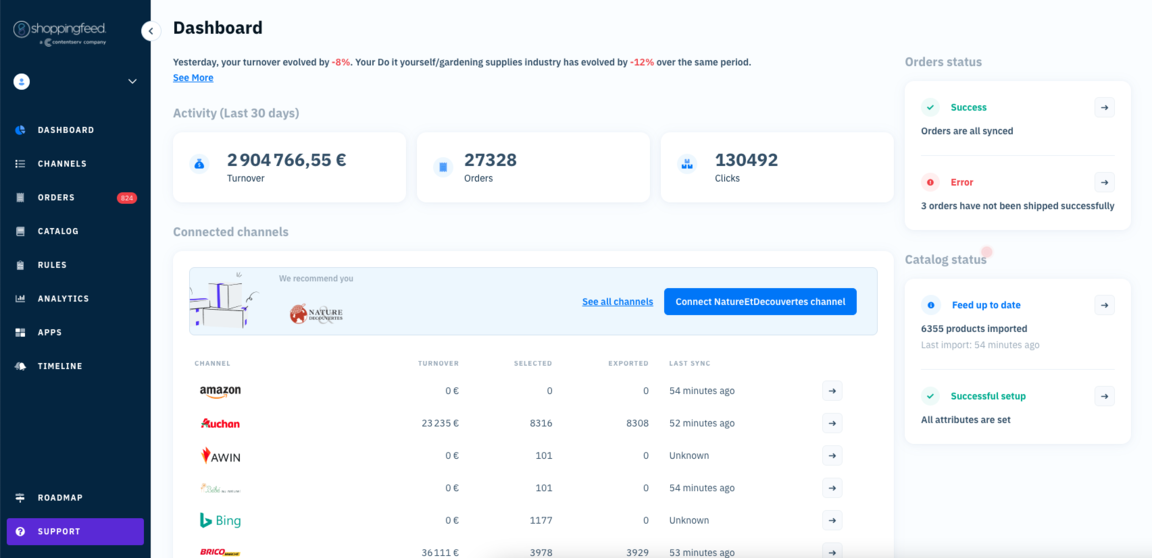Image resolution: width=1152 pixels, height=558 pixels.
Task: Open the Auchan channel row arrow
Action: click(x=832, y=424)
